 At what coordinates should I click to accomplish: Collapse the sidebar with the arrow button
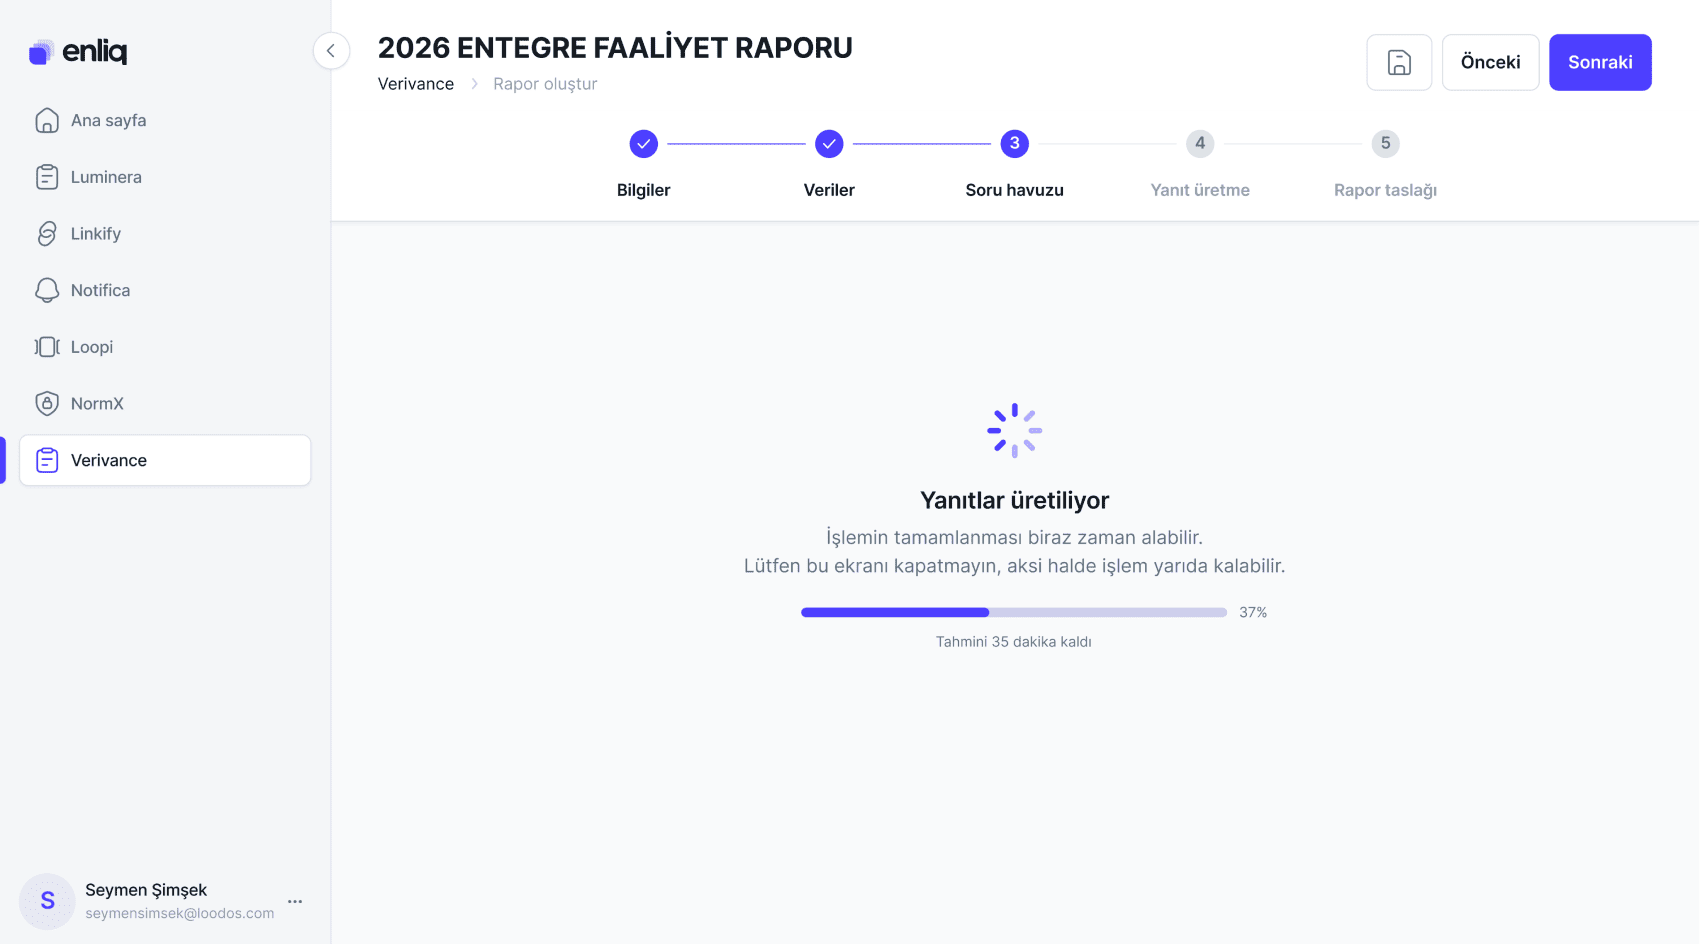[331, 50]
